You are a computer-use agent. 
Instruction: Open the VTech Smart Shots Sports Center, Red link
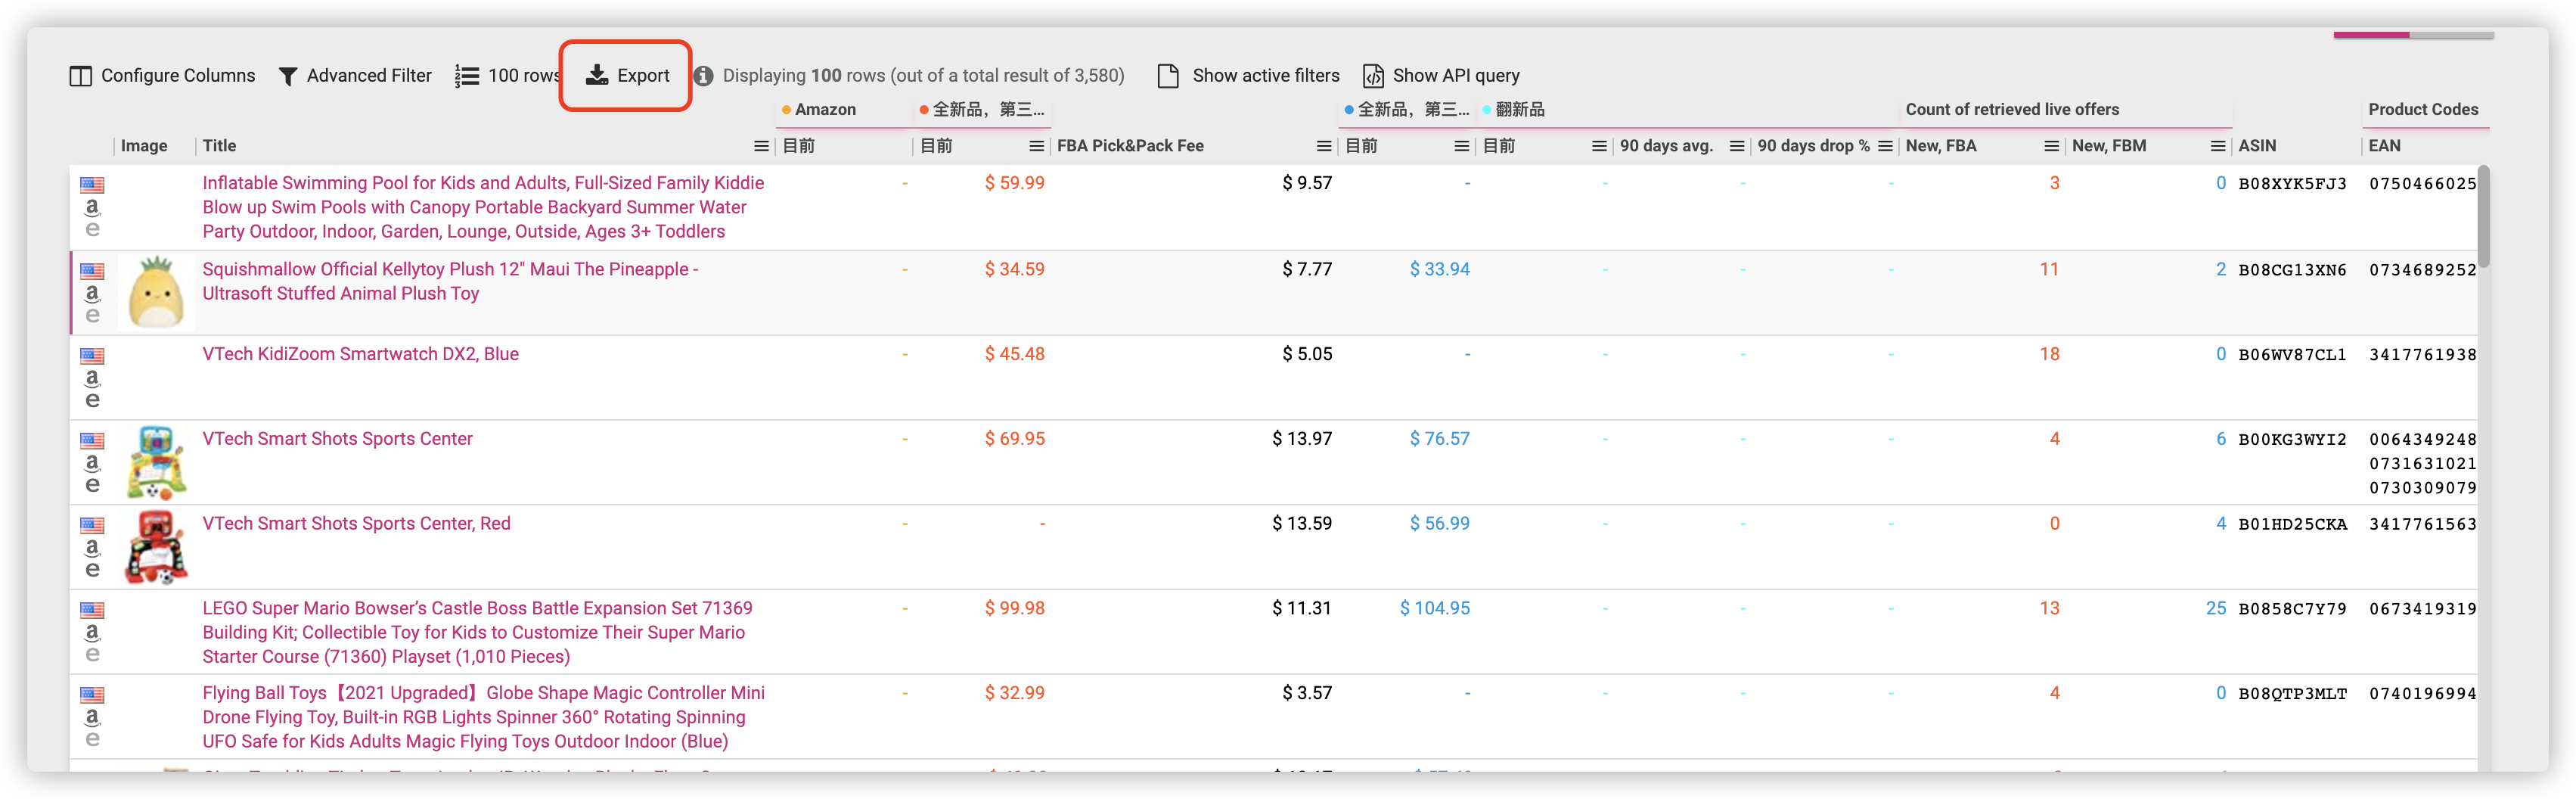pos(356,524)
